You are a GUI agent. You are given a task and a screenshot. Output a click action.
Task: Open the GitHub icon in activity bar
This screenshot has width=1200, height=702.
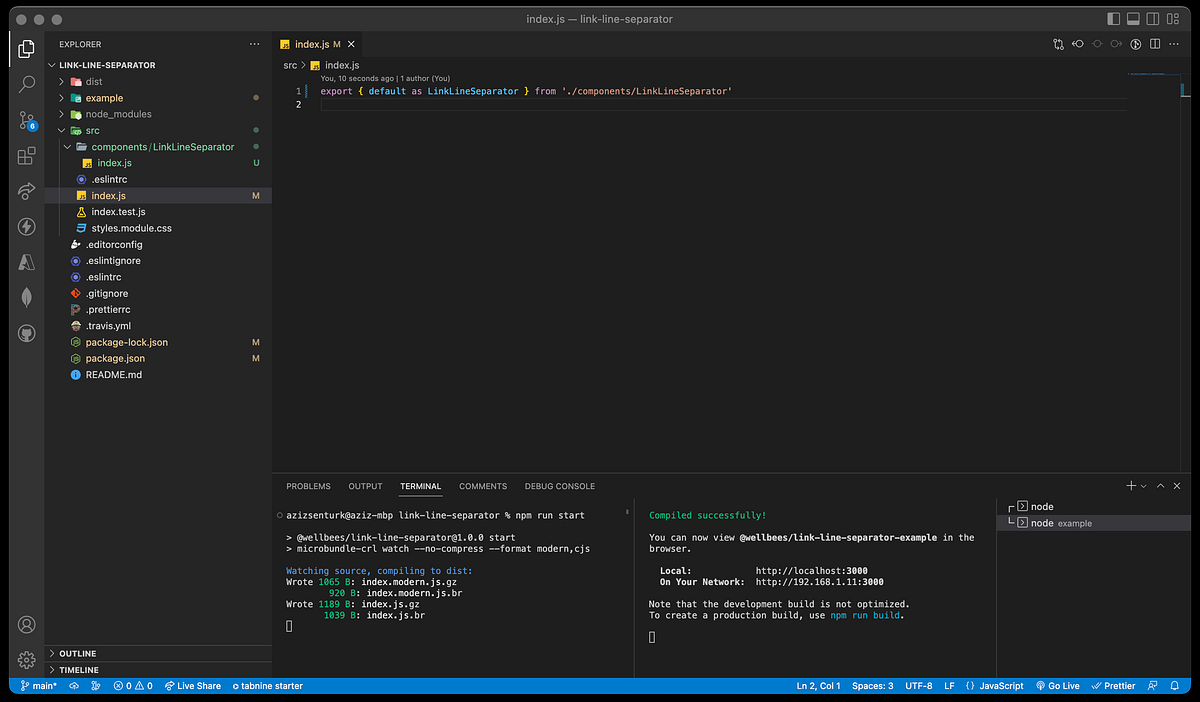(x=27, y=333)
